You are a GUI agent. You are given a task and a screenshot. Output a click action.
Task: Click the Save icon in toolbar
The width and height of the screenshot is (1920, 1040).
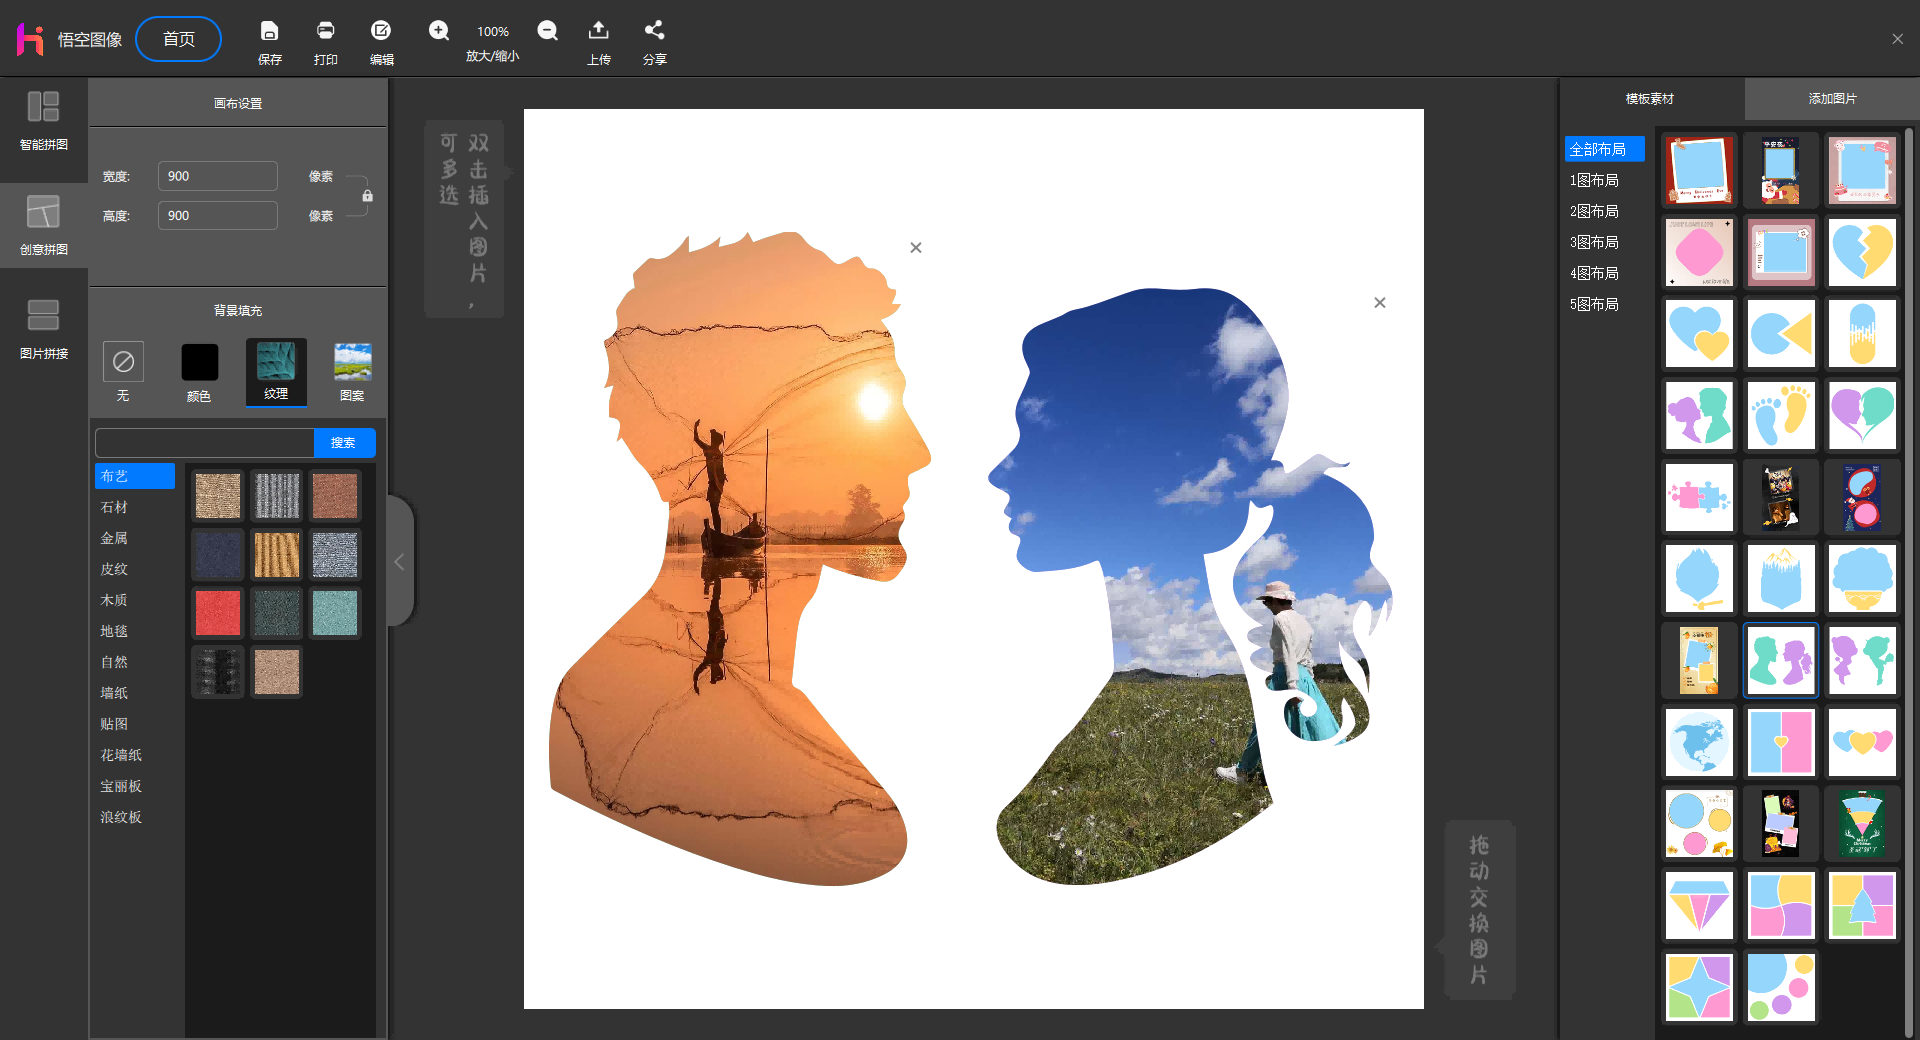click(x=269, y=32)
